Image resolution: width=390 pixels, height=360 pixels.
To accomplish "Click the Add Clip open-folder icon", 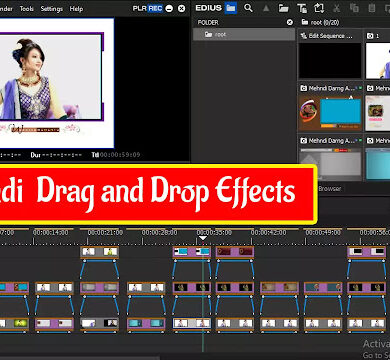I will point(283,8).
